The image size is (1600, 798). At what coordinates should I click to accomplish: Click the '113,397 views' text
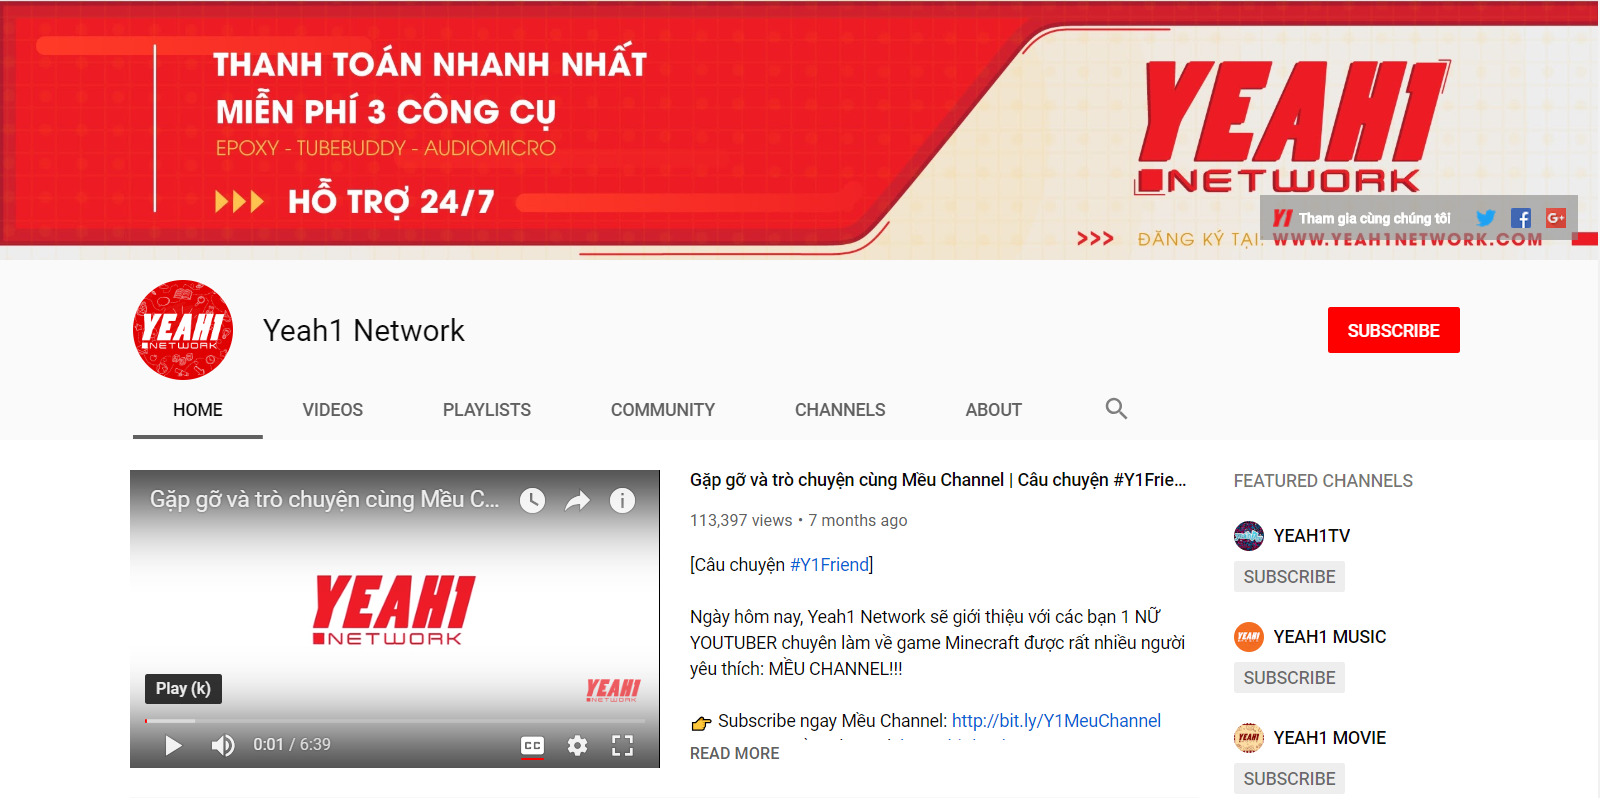coord(741,520)
